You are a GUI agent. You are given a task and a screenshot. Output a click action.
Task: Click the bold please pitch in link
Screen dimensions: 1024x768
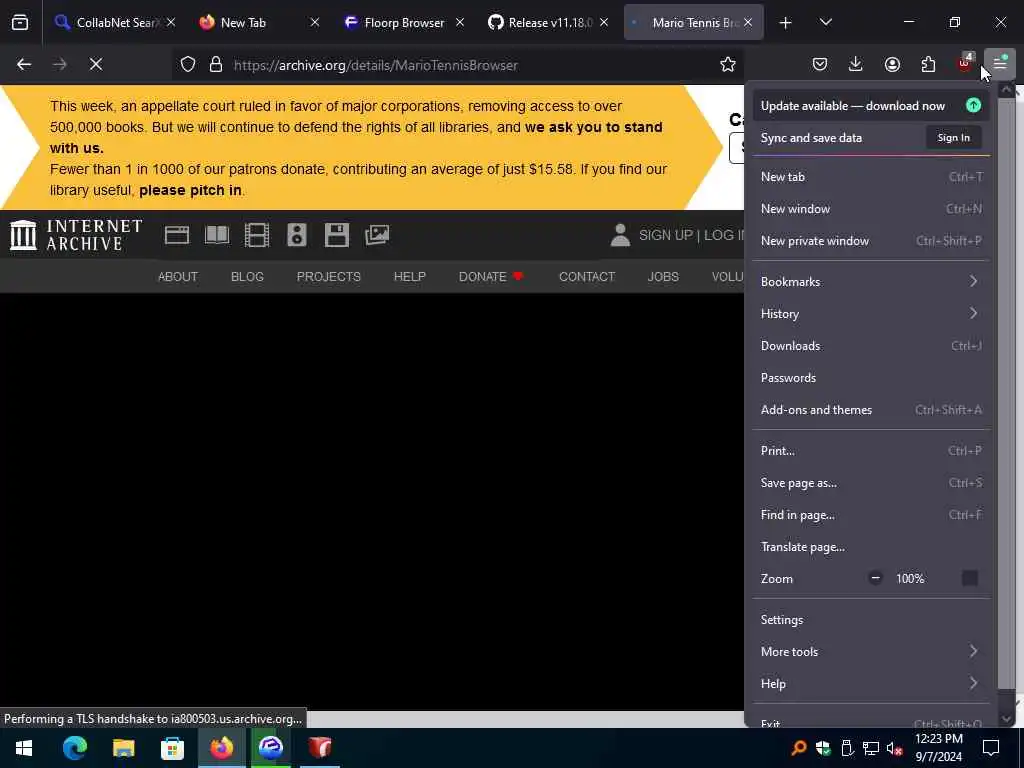point(190,190)
